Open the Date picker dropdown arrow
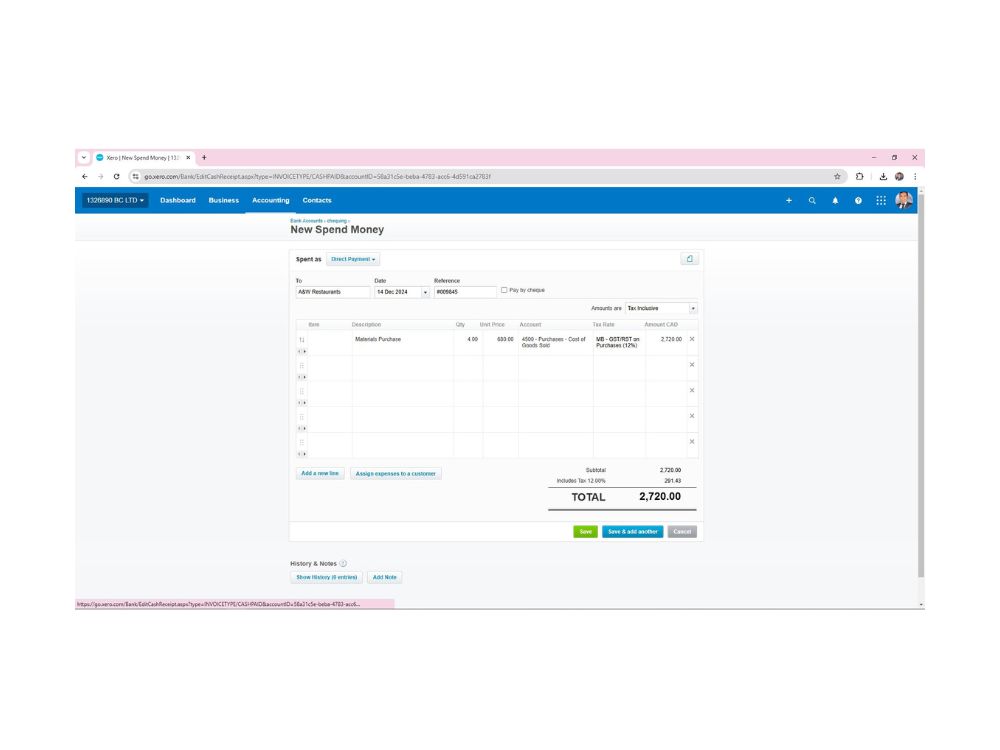The height and width of the screenshot is (750, 1000). point(425,292)
